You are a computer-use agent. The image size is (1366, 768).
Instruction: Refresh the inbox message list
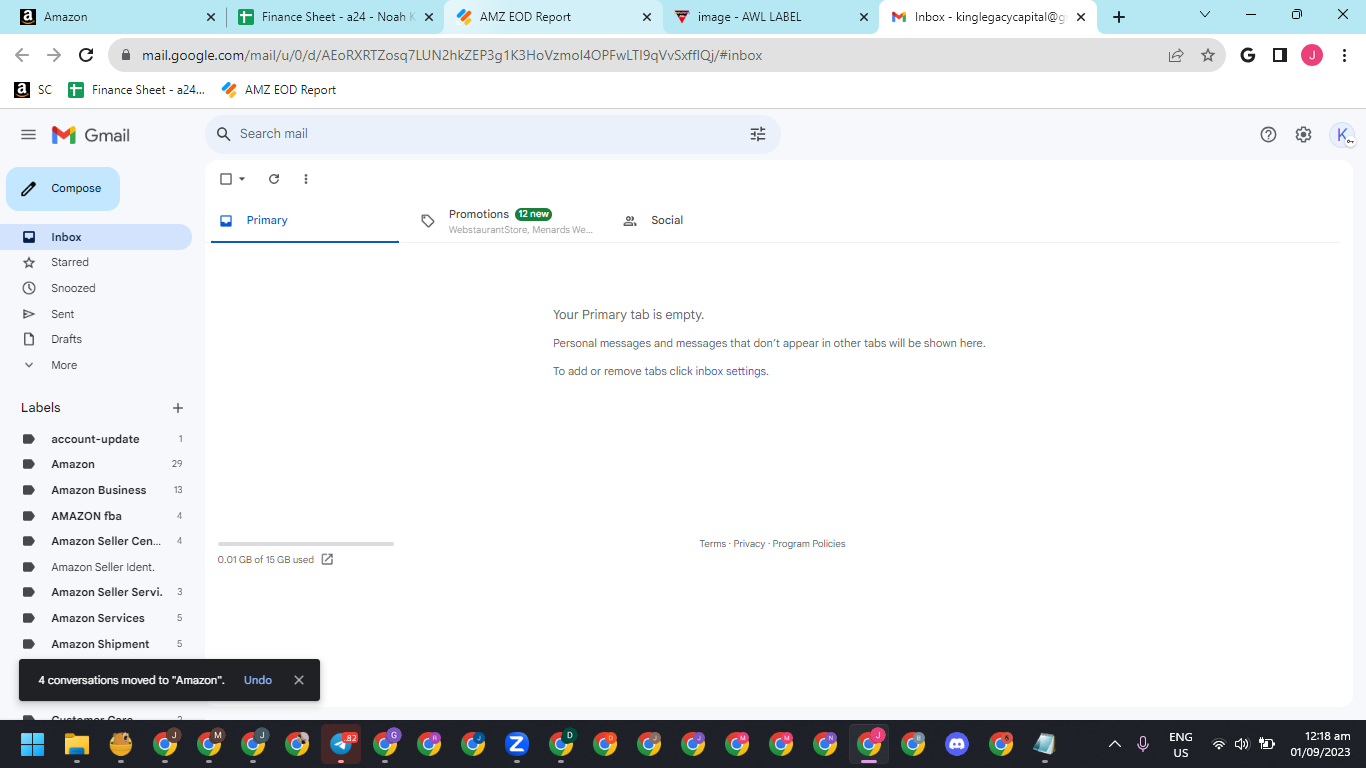coord(274,179)
